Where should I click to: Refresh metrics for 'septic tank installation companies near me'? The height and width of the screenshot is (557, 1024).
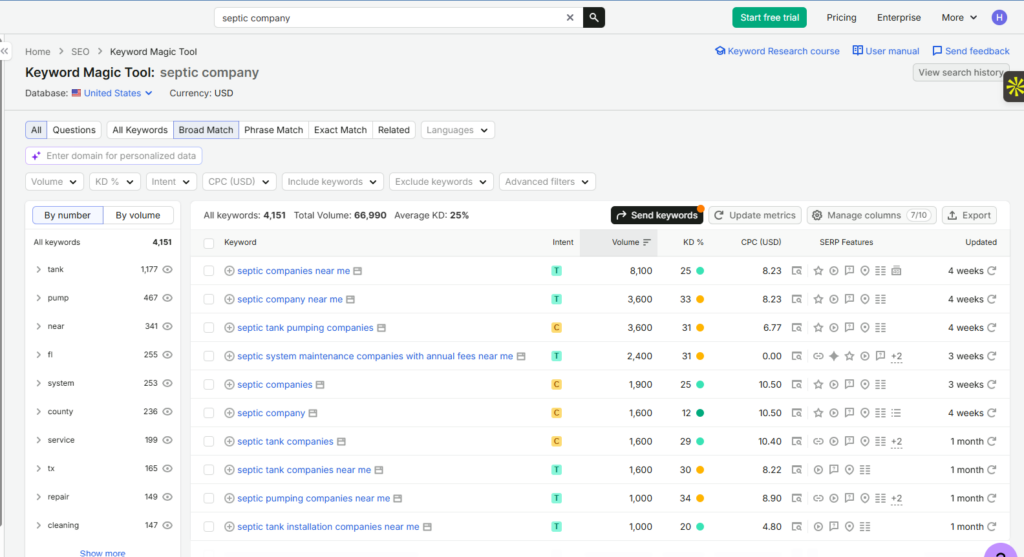992,527
